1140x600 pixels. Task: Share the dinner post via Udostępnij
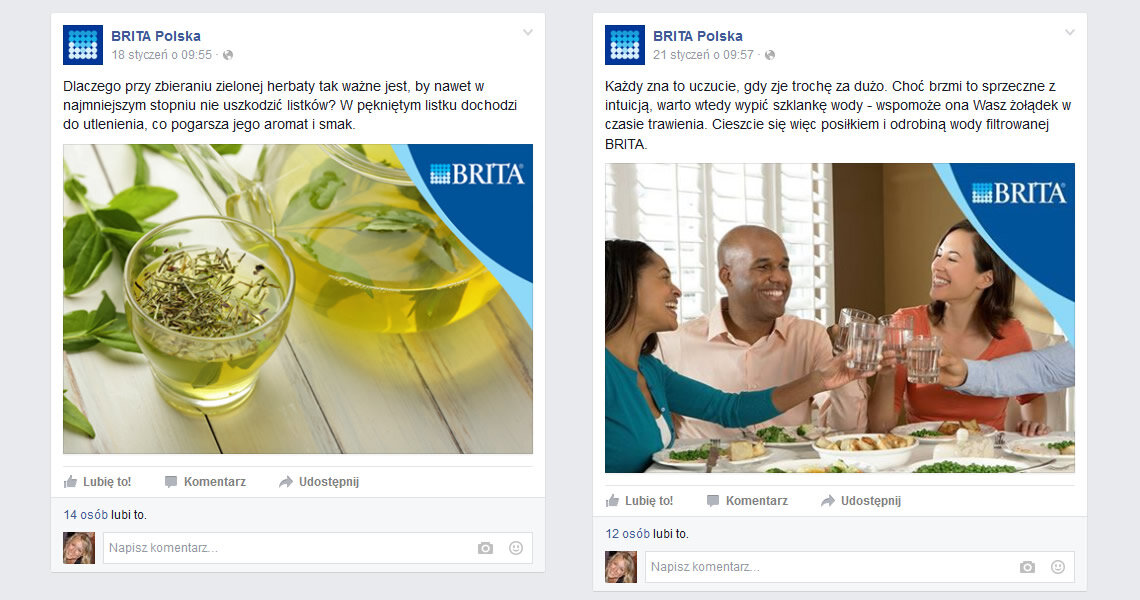tap(861, 500)
